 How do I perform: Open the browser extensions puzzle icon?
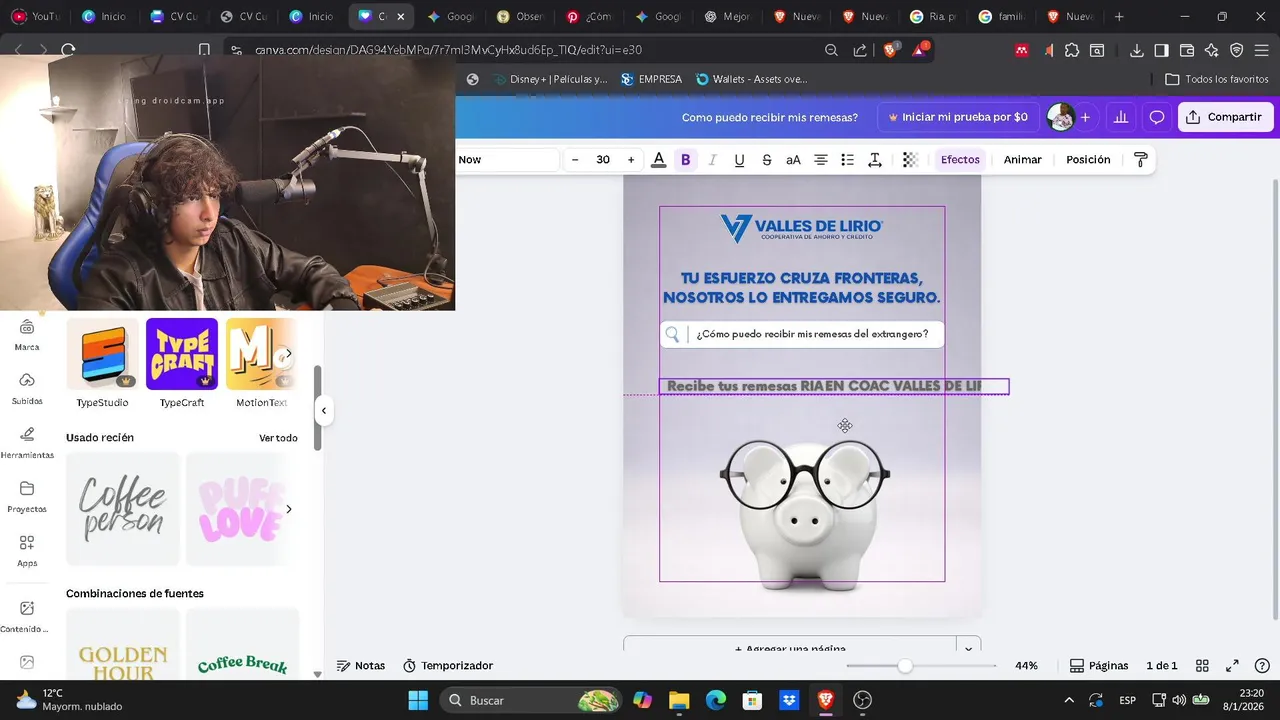(x=1072, y=50)
